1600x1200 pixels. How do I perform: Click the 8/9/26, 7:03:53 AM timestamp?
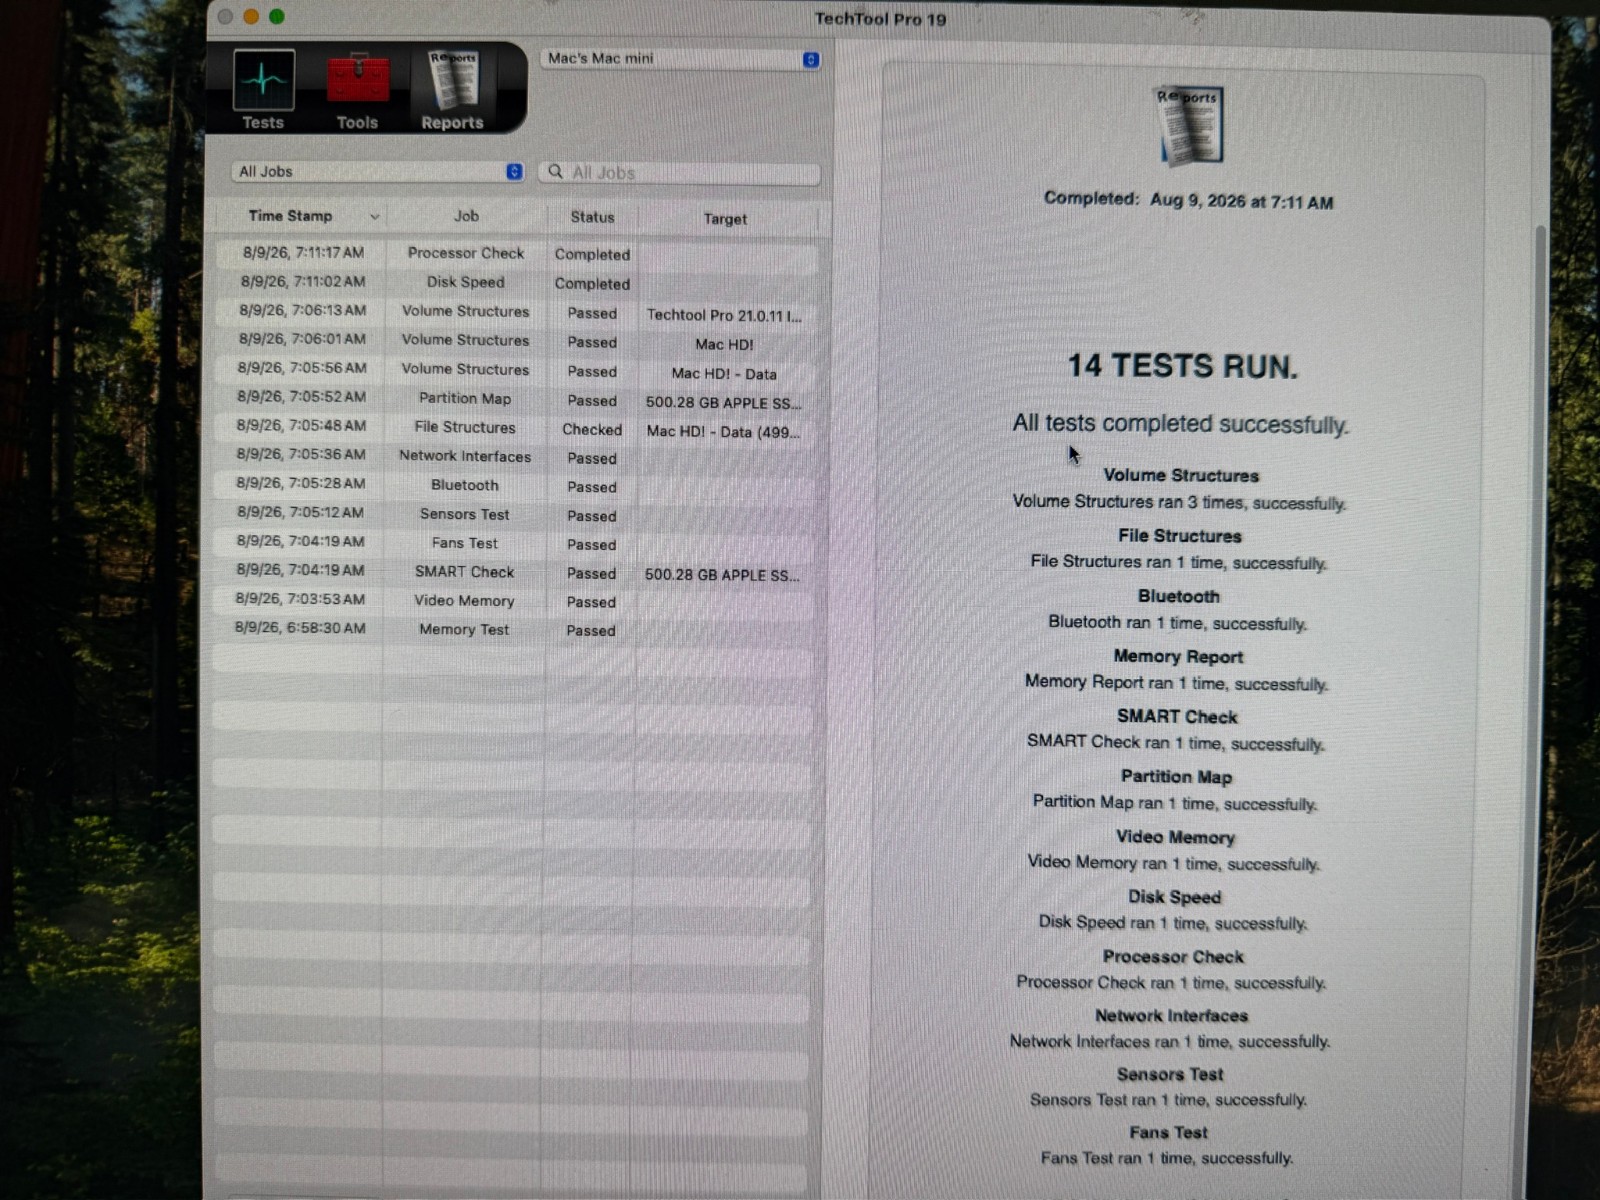[300, 599]
